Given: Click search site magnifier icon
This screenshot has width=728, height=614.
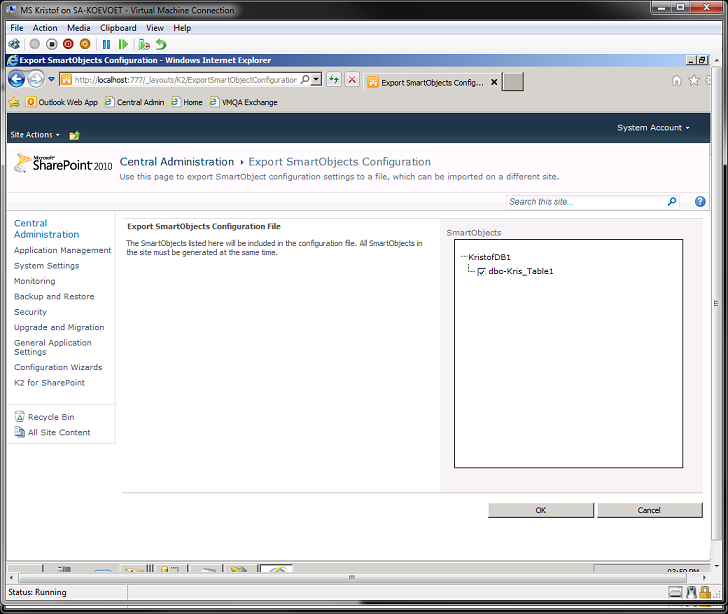Looking at the screenshot, I should [672, 202].
